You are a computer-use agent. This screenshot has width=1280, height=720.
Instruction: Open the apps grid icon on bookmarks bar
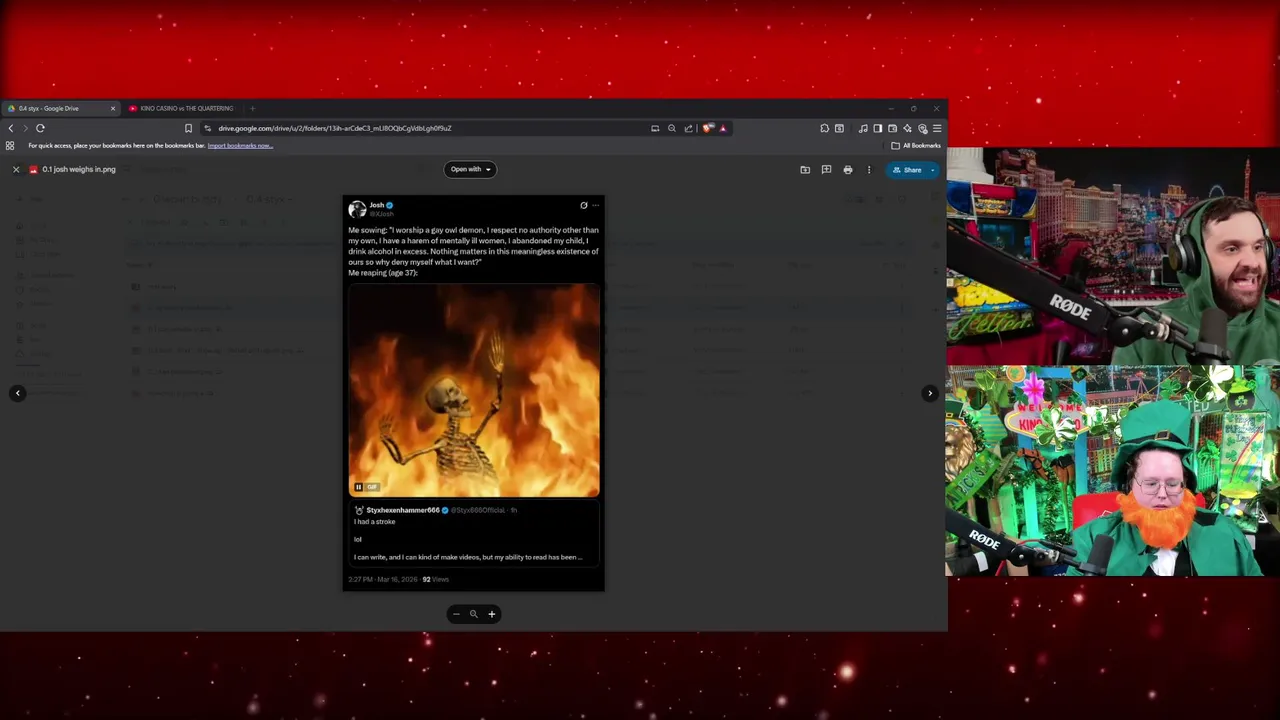(x=10, y=146)
